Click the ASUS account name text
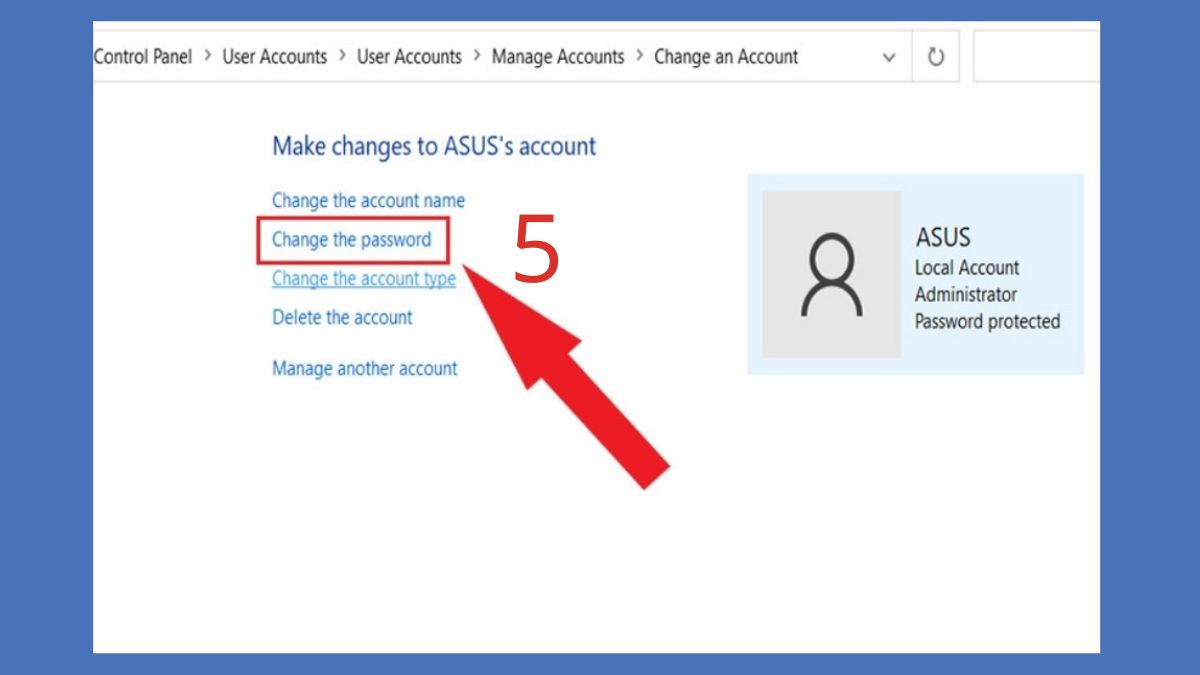 pos(943,238)
